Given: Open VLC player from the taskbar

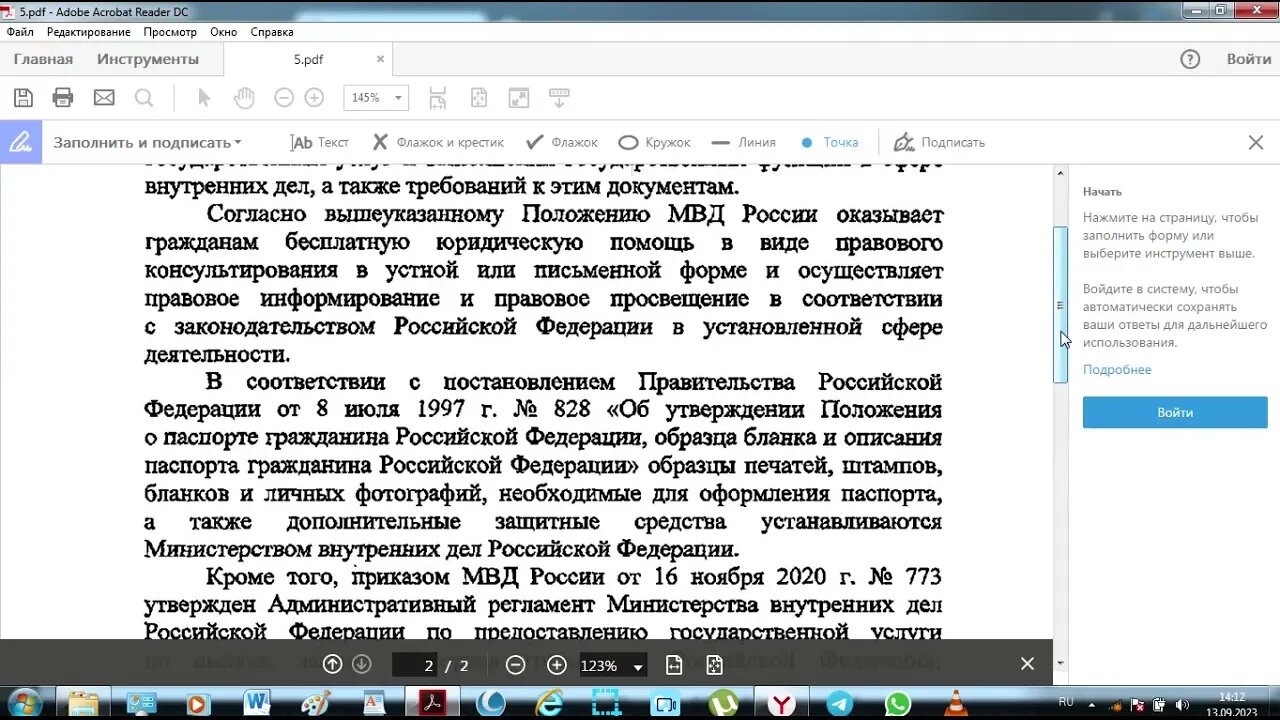Looking at the screenshot, I should (x=956, y=703).
